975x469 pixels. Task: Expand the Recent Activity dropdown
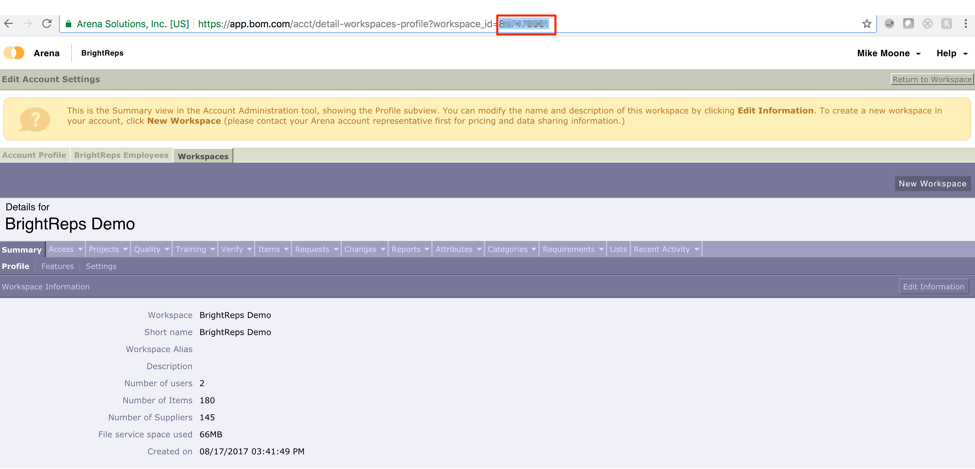click(667, 249)
